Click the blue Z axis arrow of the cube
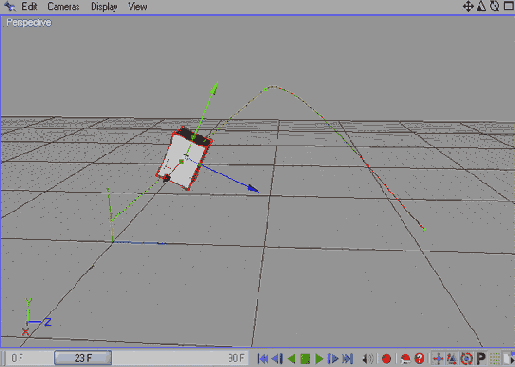This screenshot has height=367, width=515. click(253, 188)
